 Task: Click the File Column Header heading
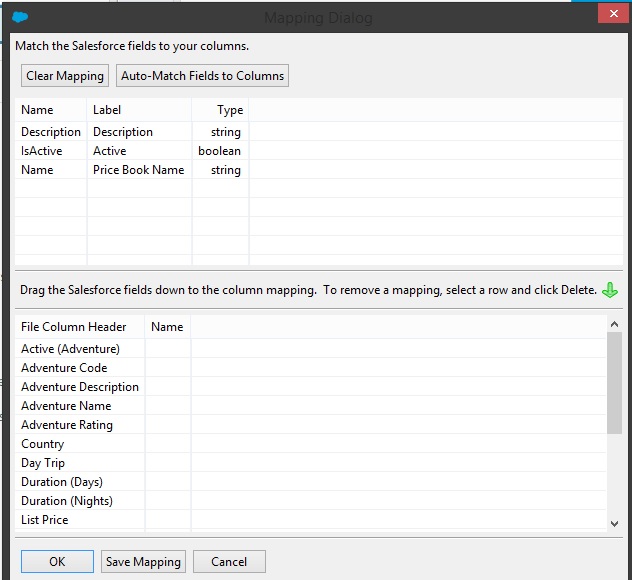(x=74, y=327)
